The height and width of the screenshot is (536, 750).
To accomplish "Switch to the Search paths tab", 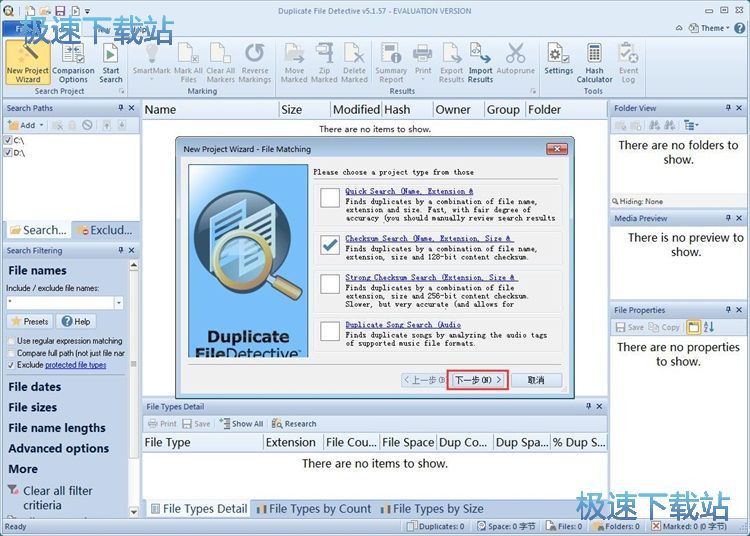I will point(38,230).
